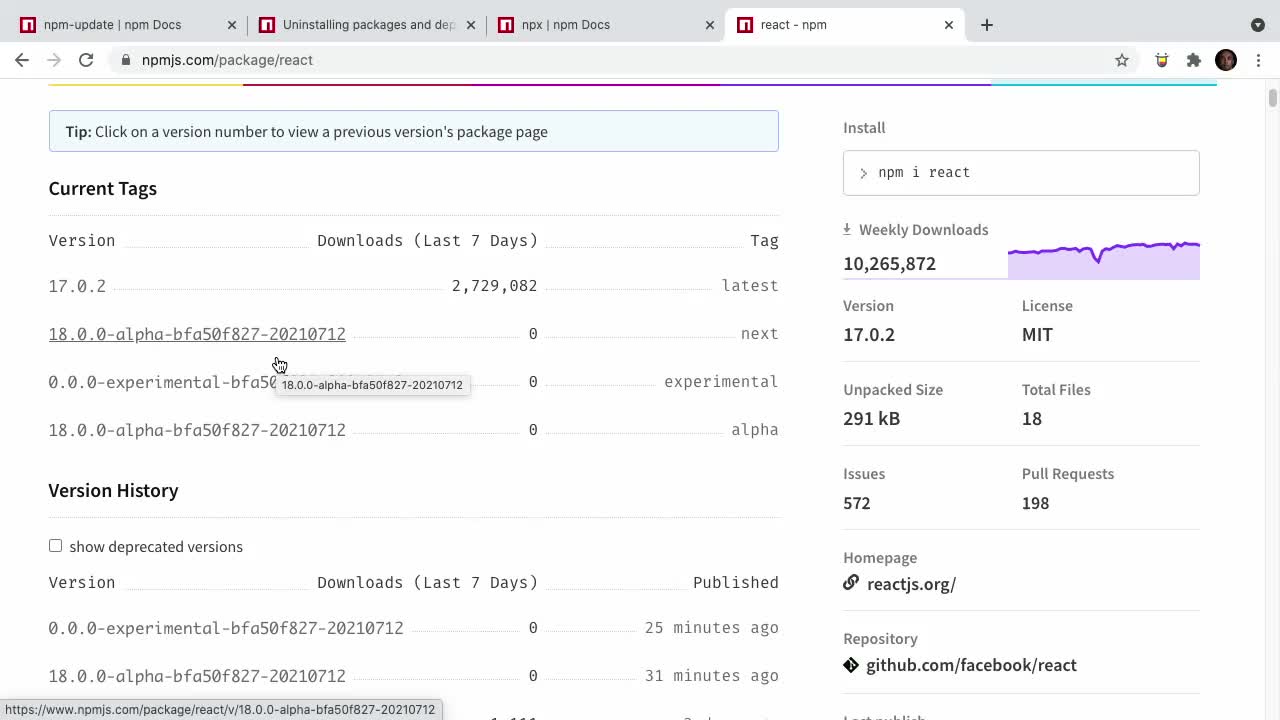
Task: Reload the current page
Action: (86, 60)
